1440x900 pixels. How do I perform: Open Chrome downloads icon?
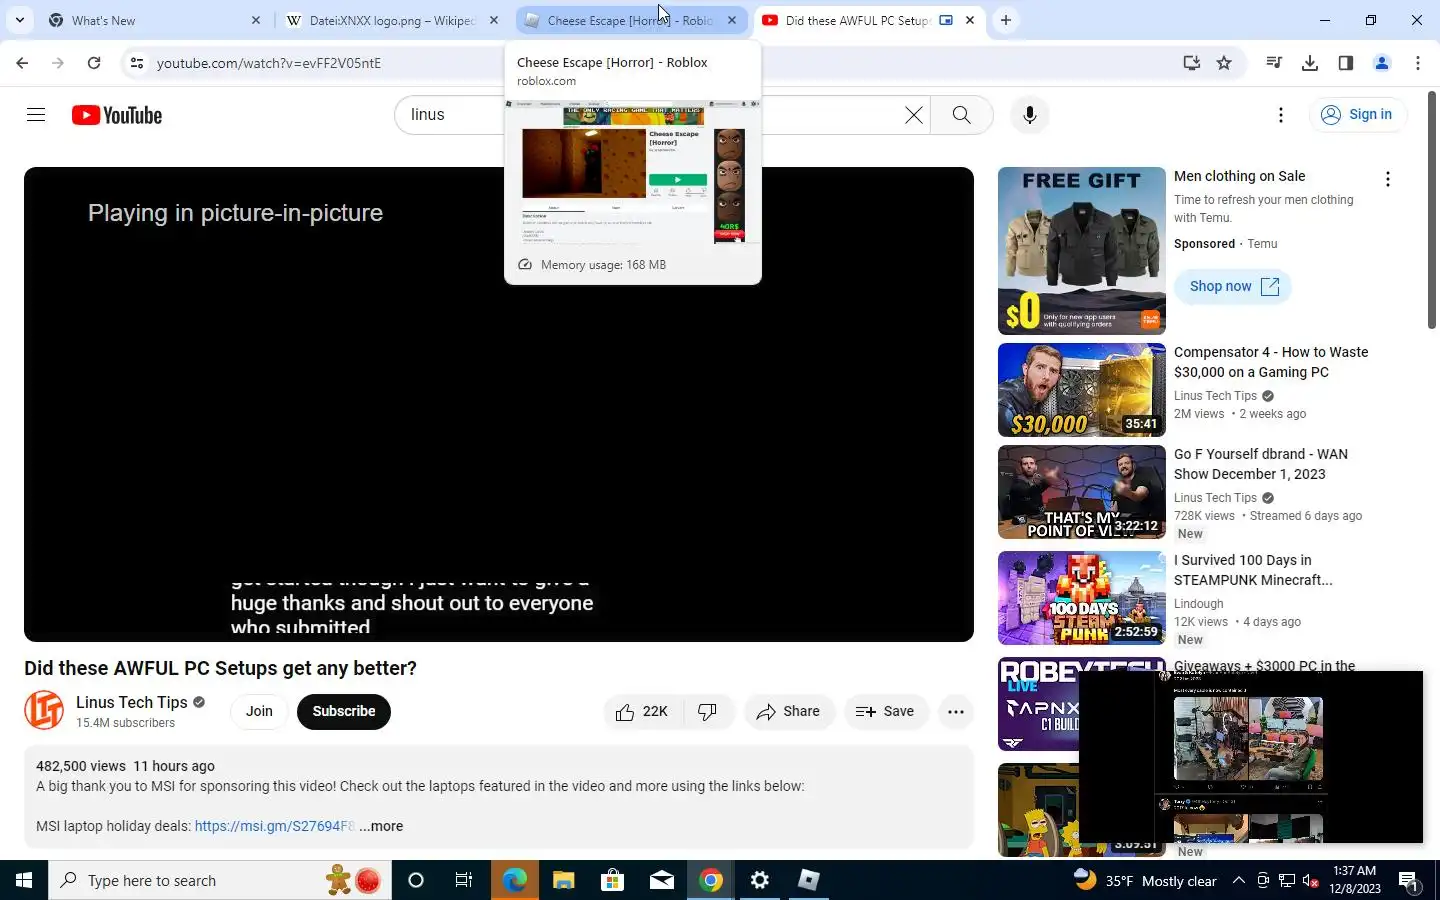coord(1310,63)
